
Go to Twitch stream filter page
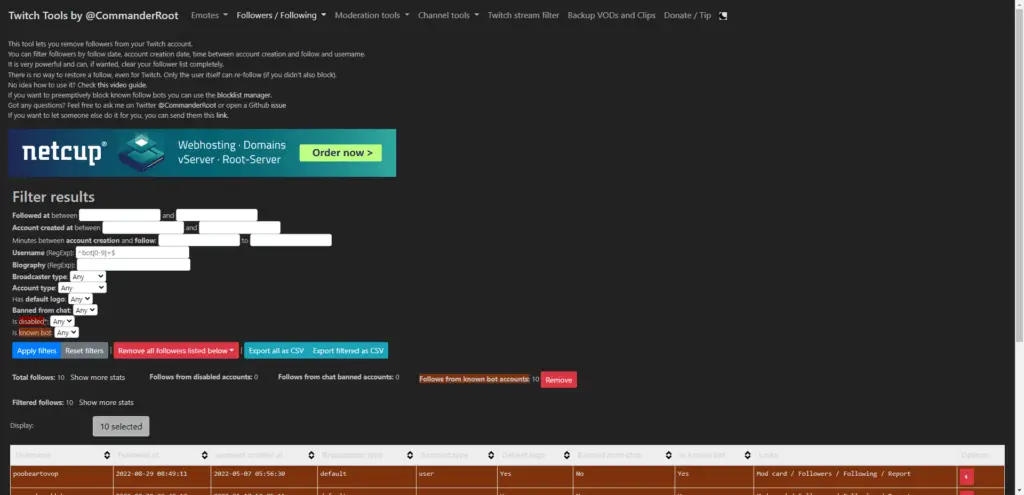524,15
